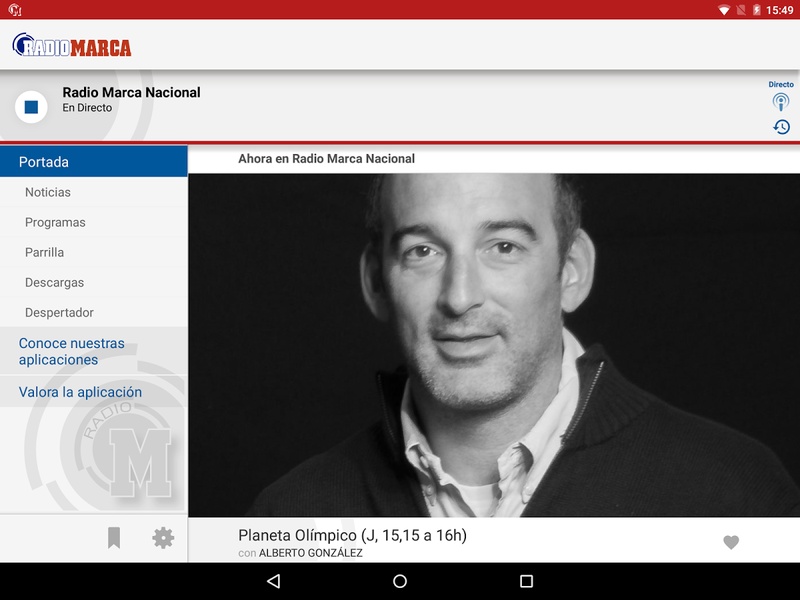The width and height of the screenshot is (800, 600).
Task: Tap the Android back navigation button
Action: click(273, 581)
